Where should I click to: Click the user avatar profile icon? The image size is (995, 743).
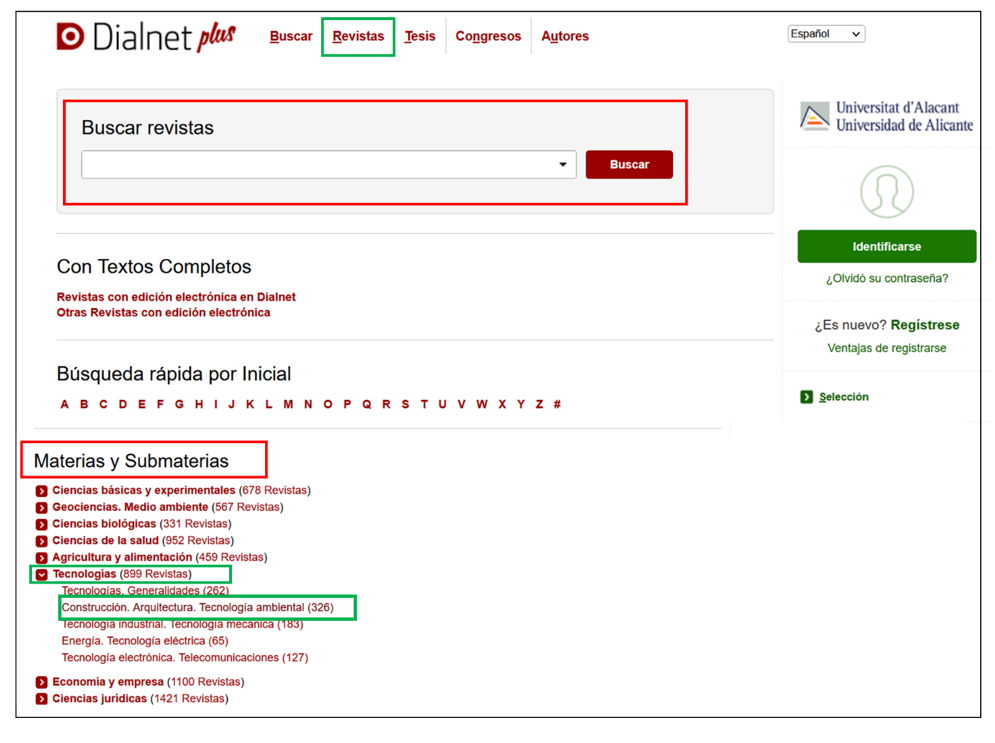pyautogui.click(x=886, y=191)
